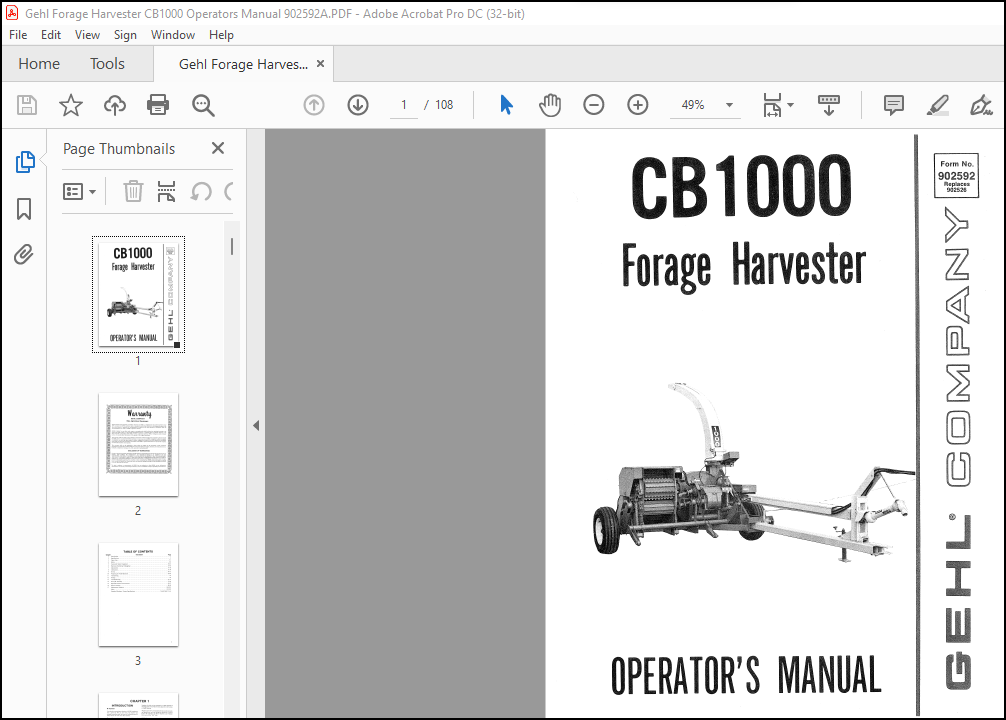The image size is (1006, 720).
Task: Select page 1 thumbnail
Action: [x=139, y=295]
